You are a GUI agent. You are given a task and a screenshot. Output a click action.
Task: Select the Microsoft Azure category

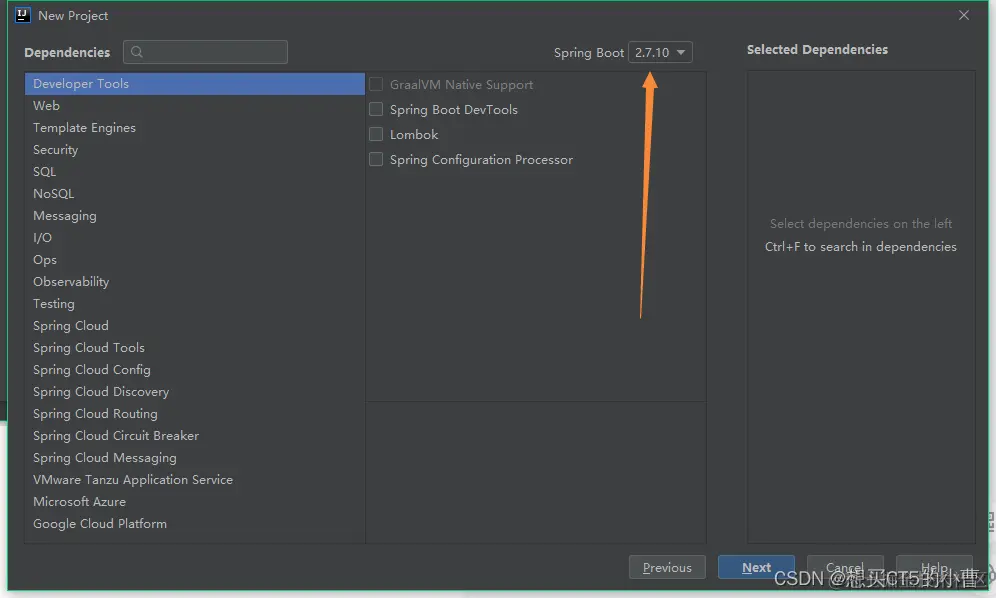click(194, 502)
